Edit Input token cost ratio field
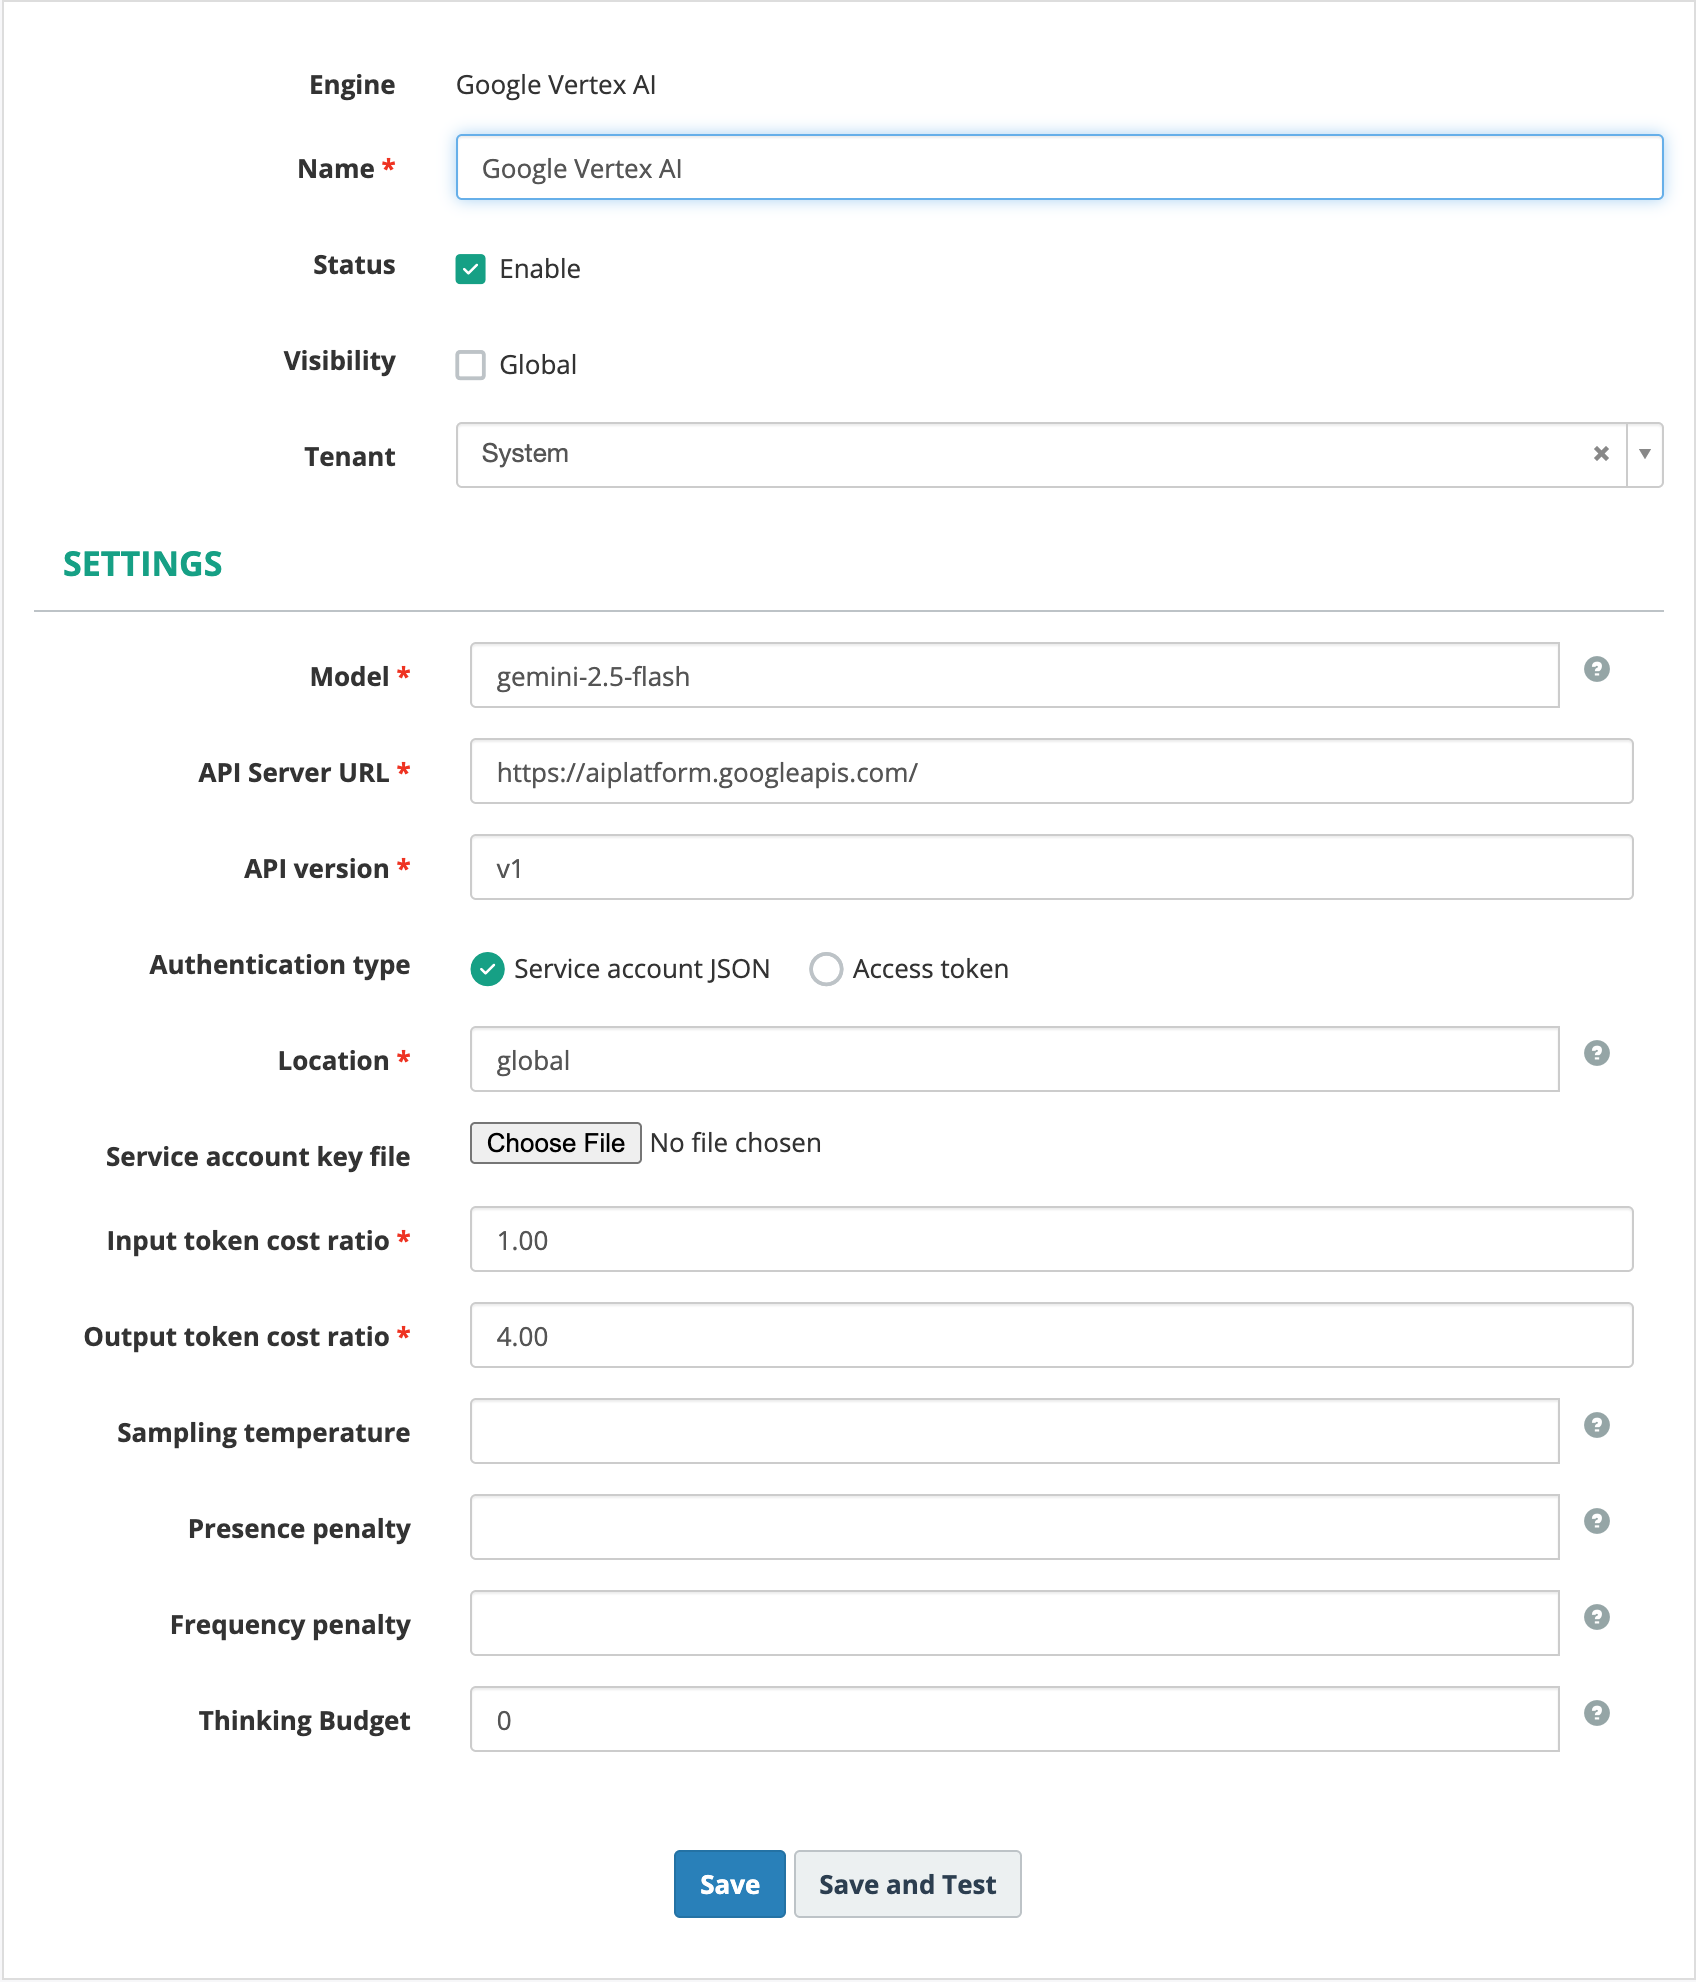Screen dimensions: 1696x1982 [1052, 1240]
